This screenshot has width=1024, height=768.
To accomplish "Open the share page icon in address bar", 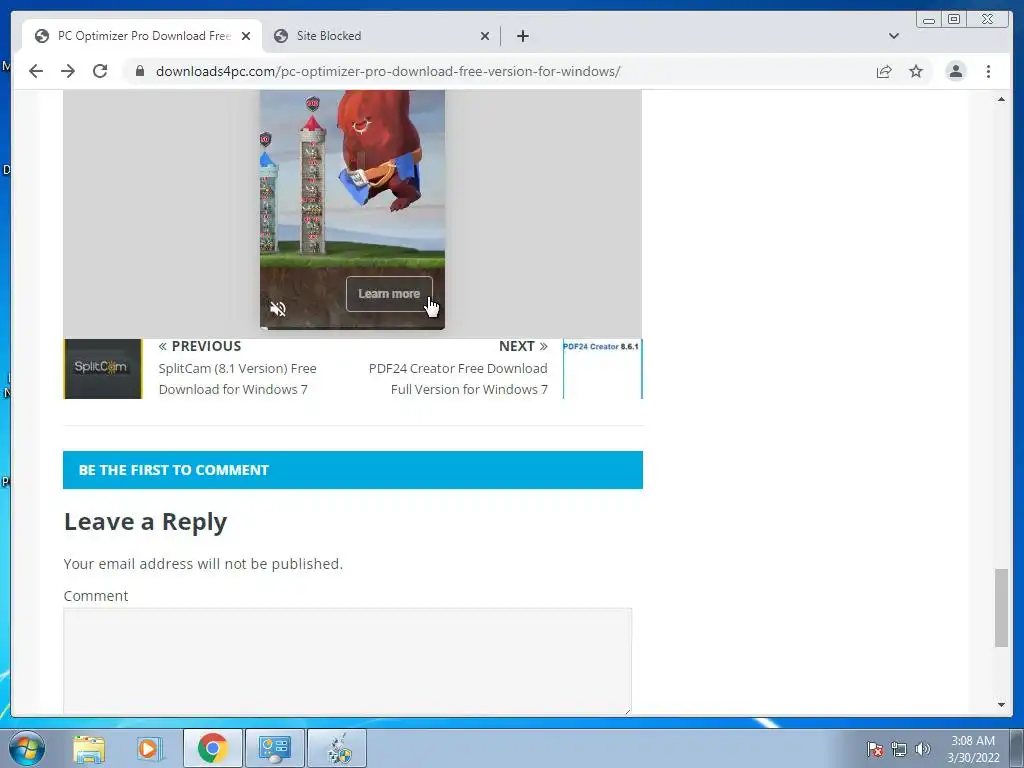I will [884, 71].
